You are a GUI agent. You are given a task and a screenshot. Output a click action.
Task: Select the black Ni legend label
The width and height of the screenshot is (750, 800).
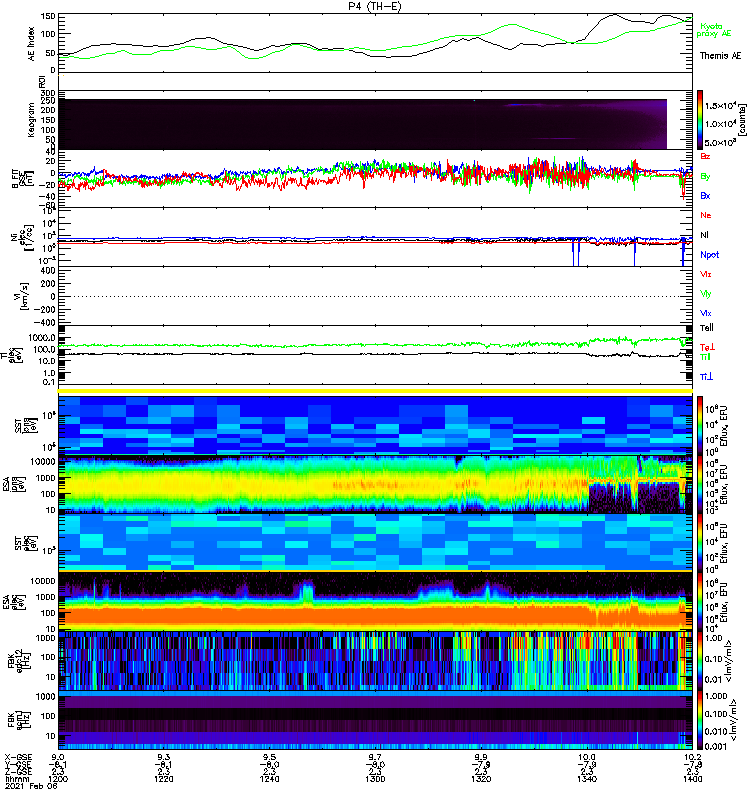(705, 235)
